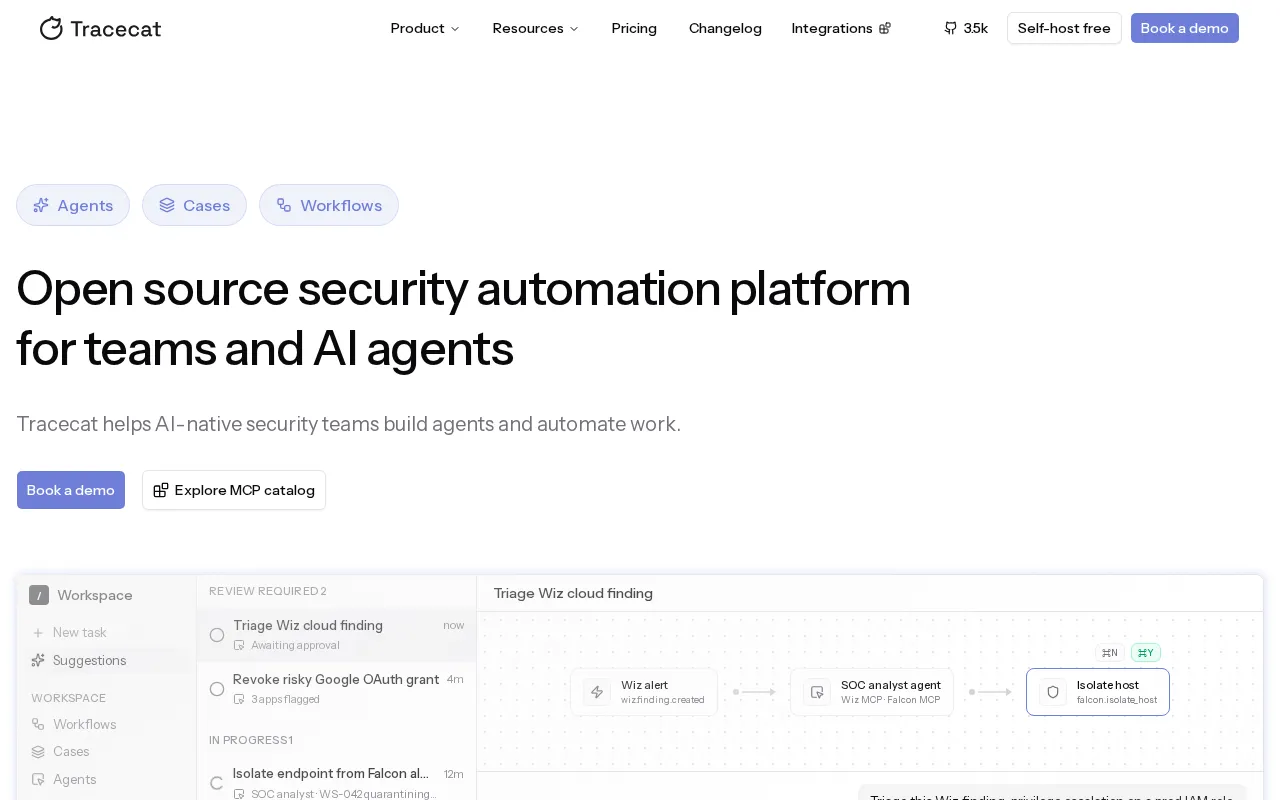Viewport: 1280px width, 800px height.
Task: Open the Changelog page
Action: (725, 28)
